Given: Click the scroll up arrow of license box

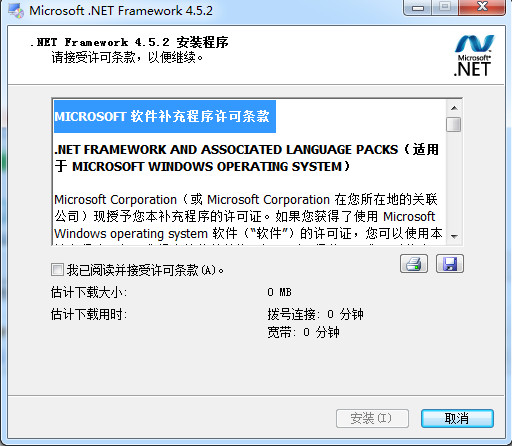Looking at the screenshot, I should pos(454,108).
